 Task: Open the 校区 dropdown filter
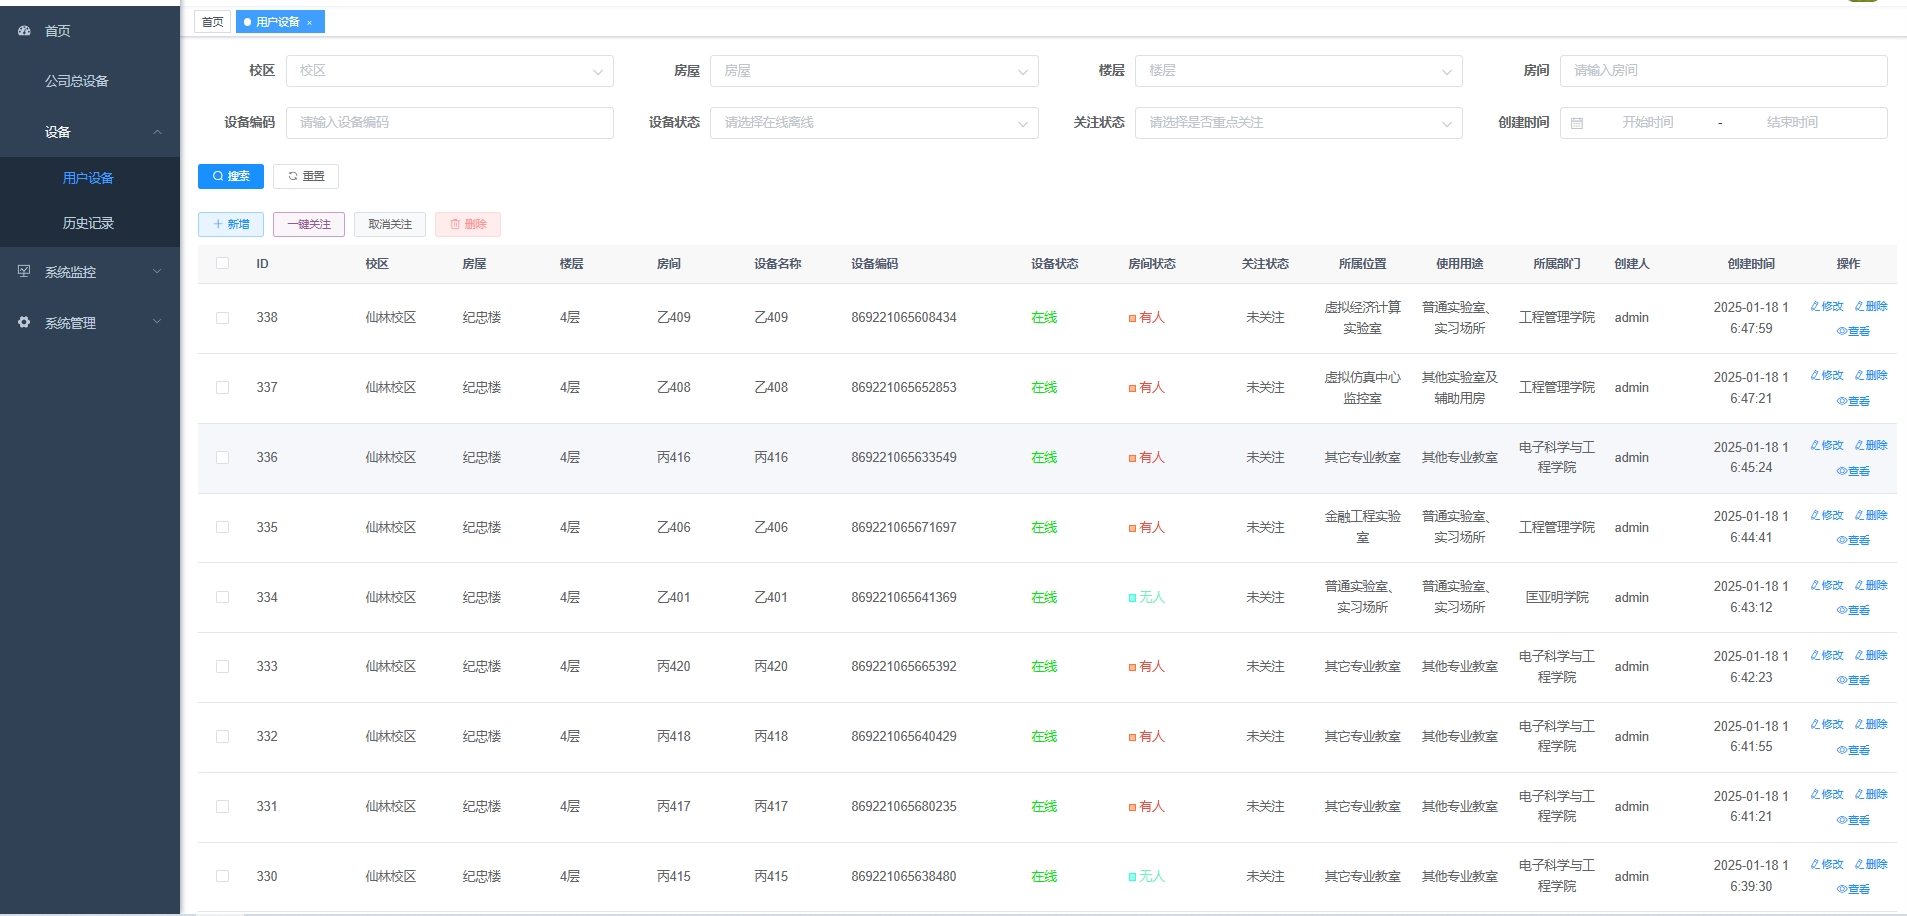point(450,71)
